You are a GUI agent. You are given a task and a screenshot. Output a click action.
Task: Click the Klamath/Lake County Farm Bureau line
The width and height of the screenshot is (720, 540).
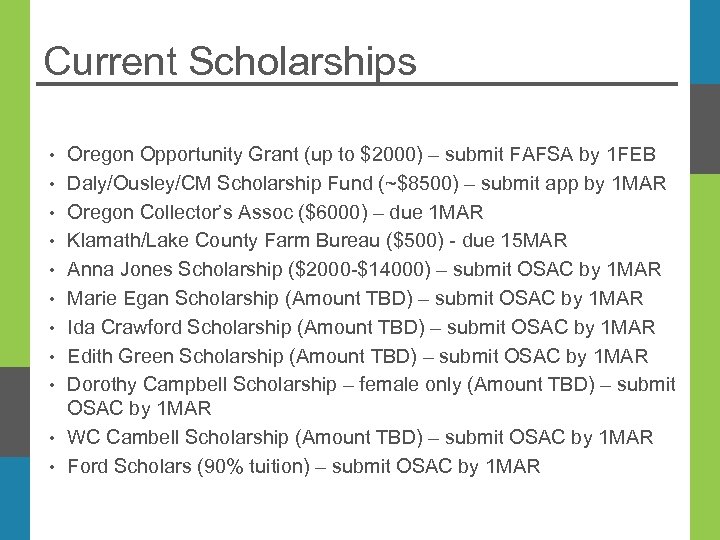tap(316, 241)
